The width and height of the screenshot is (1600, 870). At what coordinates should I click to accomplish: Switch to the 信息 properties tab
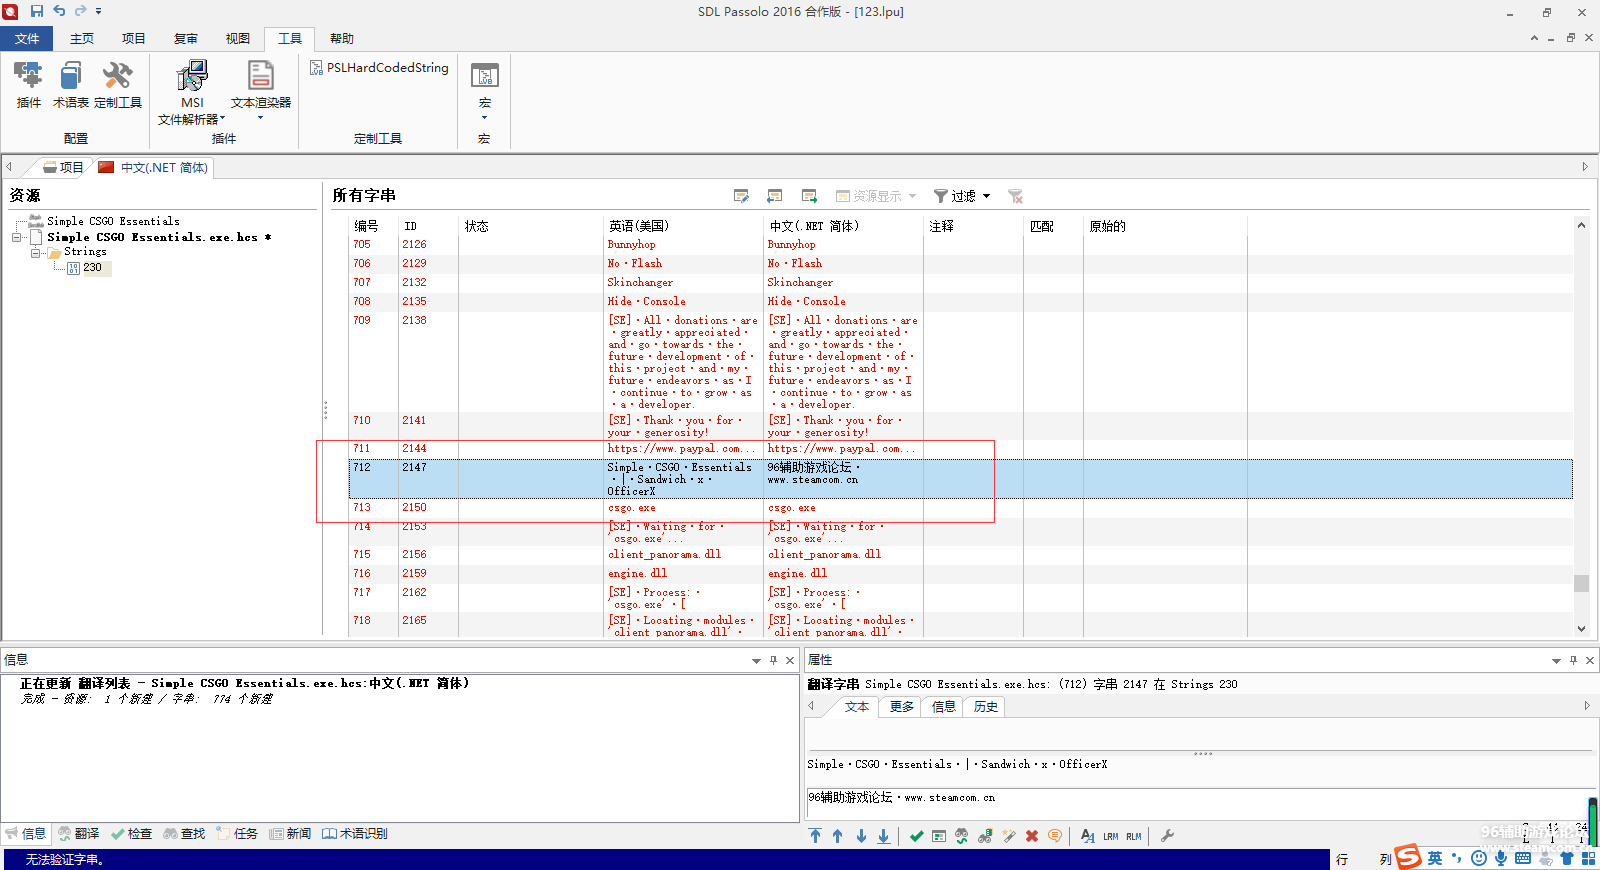pos(944,707)
